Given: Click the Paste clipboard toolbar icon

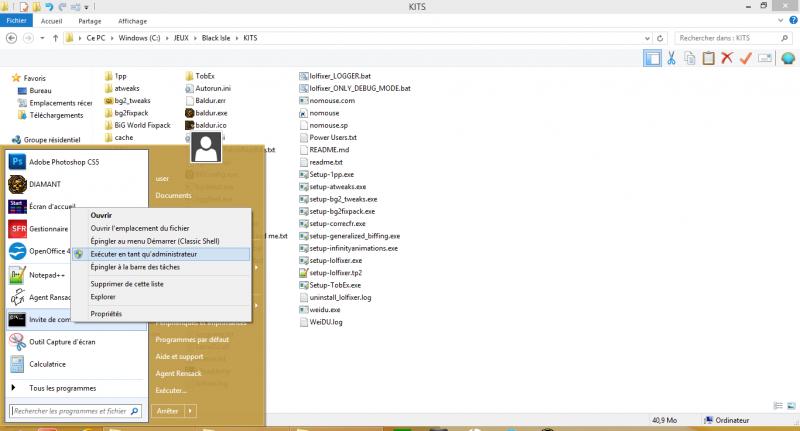Looking at the screenshot, I should coord(708,58).
